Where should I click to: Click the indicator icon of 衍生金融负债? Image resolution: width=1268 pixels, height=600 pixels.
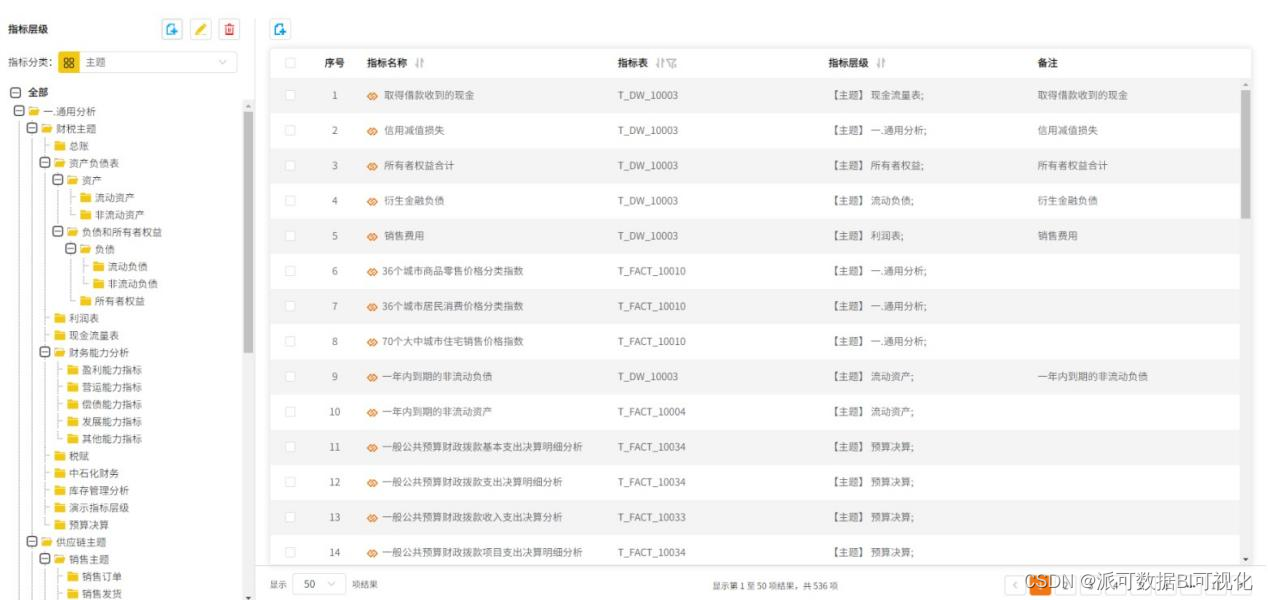pyautogui.click(x=372, y=201)
